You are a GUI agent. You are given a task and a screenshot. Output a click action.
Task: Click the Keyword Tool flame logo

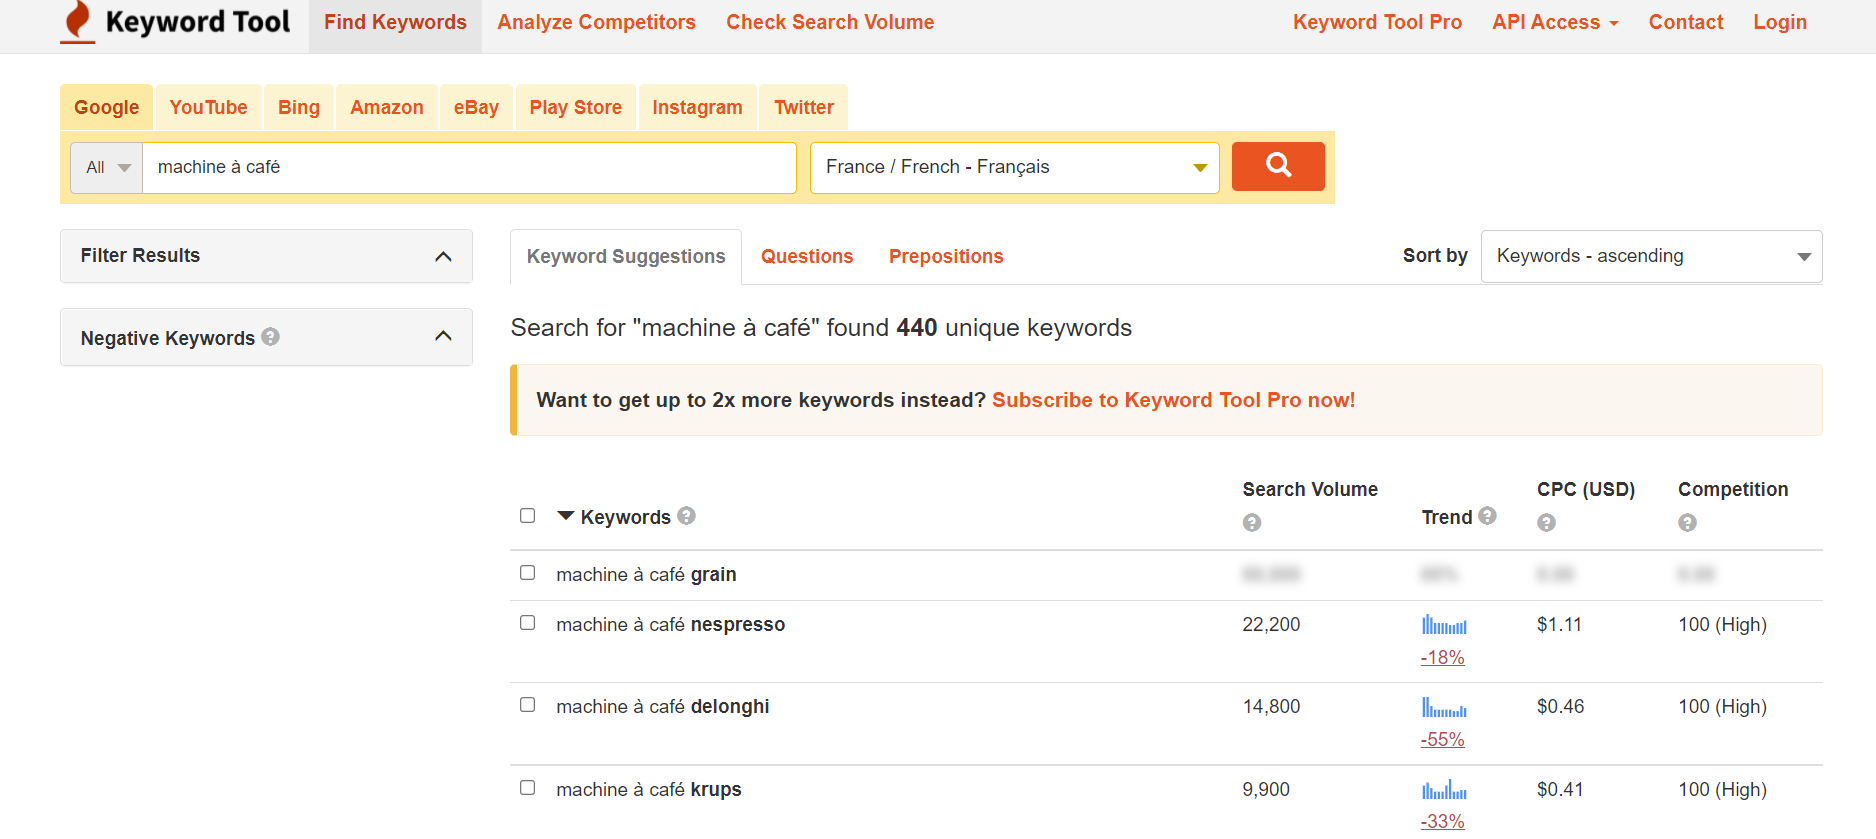[78, 22]
